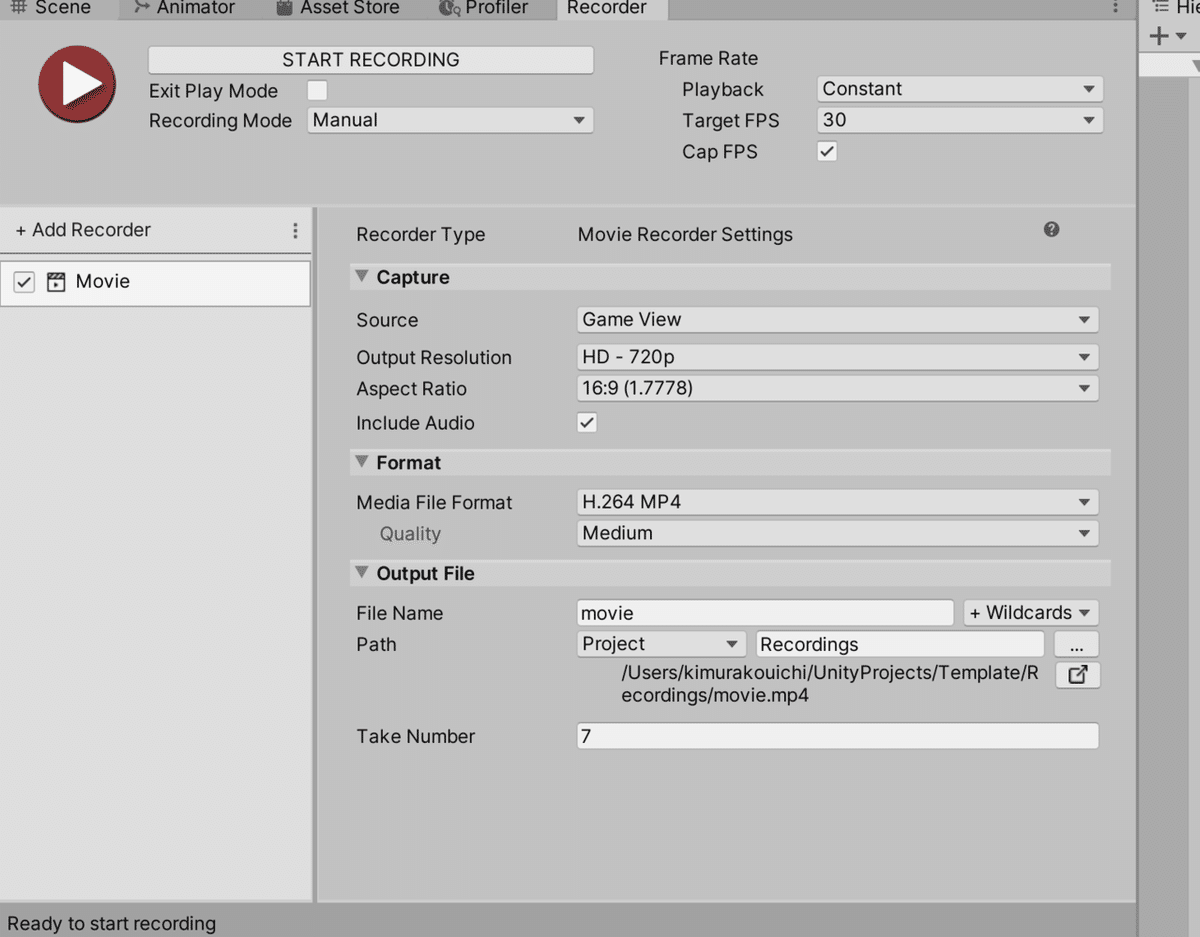Open the Playback frame rate dropdown
Image resolution: width=1200 pixels, height=937 pixels.
(x=960, y=89)
